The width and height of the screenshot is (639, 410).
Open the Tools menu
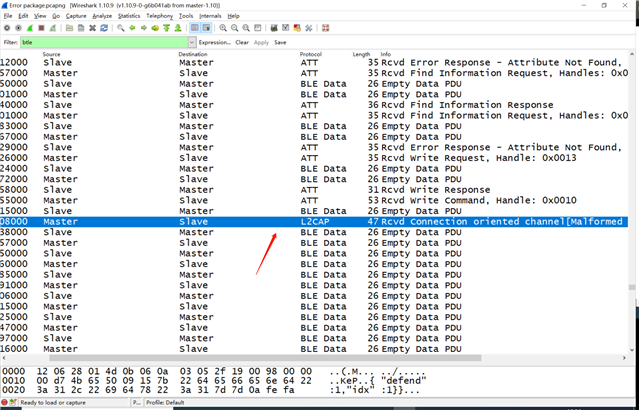coord(186,16)
